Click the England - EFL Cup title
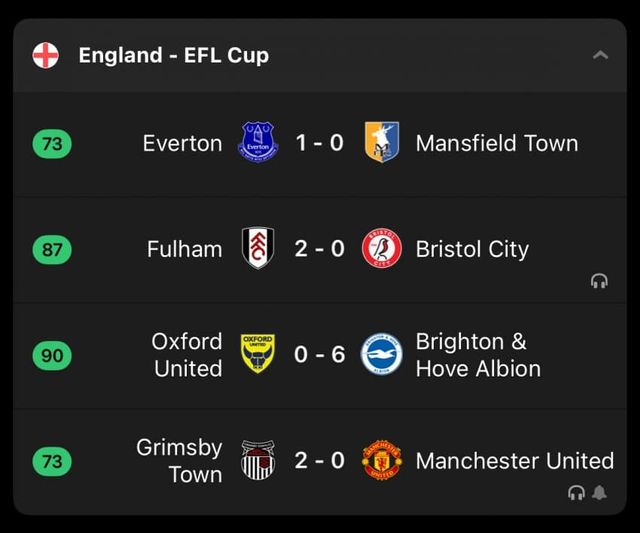The width and height of the screenshot is (640, 533). point(173,56)
